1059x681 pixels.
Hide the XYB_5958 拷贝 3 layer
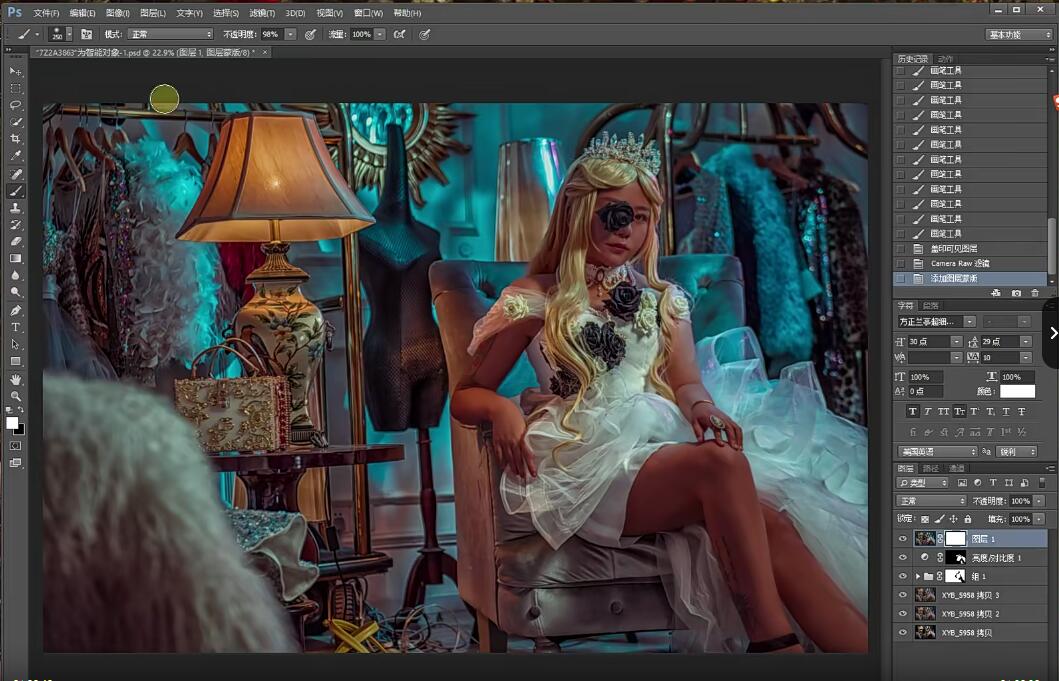pos(903,595)
